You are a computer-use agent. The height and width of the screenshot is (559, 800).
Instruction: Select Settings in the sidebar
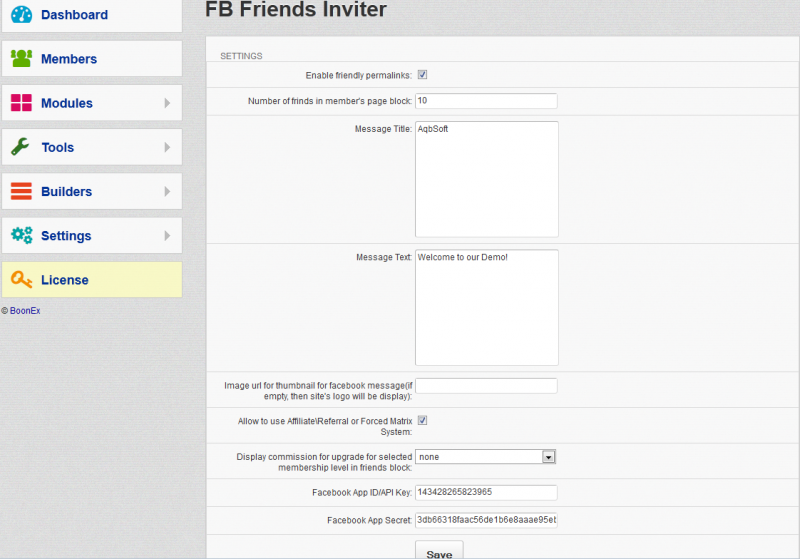coord(92,236)
